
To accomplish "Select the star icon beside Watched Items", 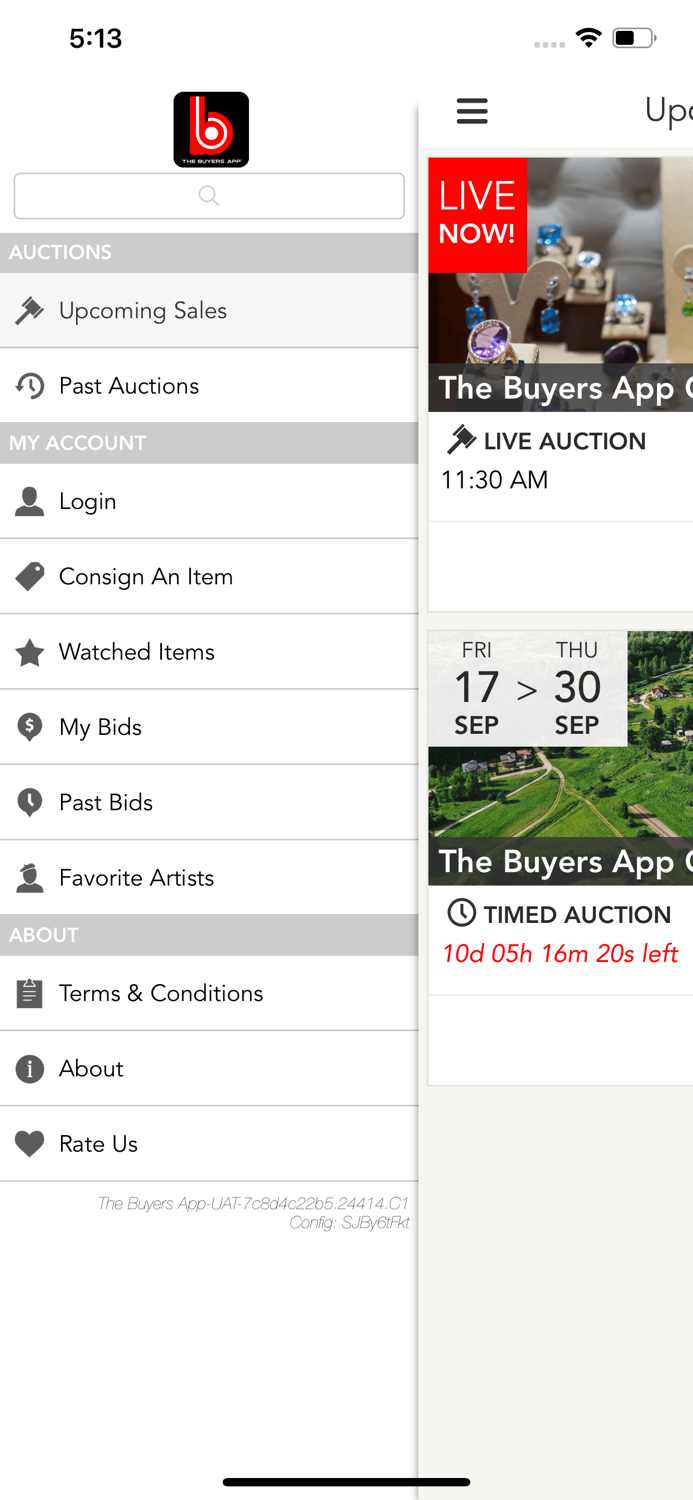I will [x=30, y=652].
